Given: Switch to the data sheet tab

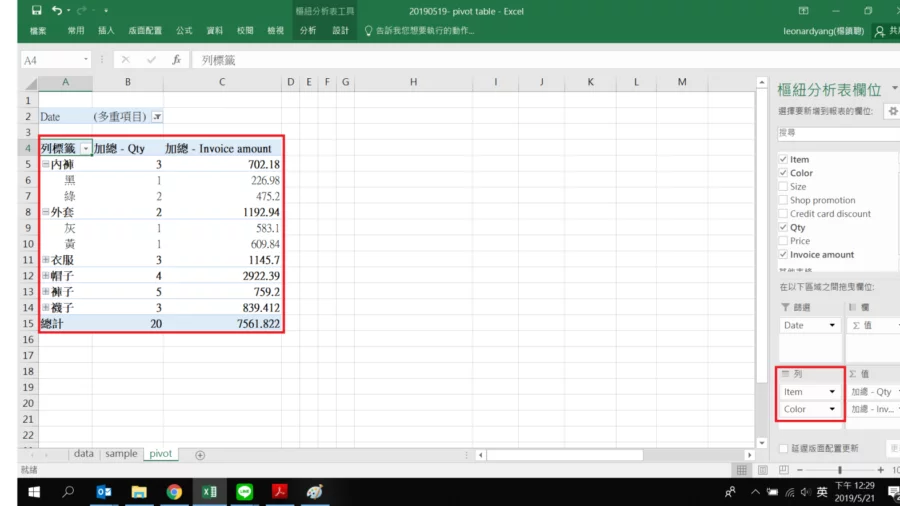Looking at the screenshot, I should 84,454.
